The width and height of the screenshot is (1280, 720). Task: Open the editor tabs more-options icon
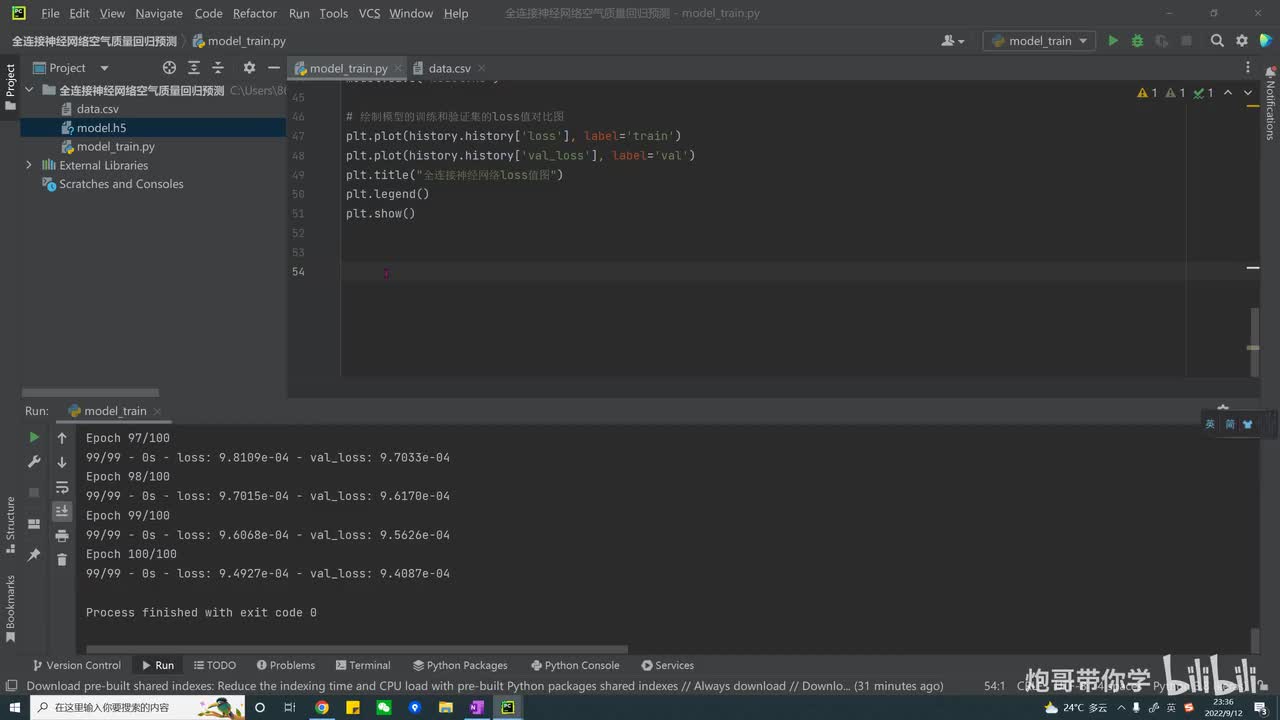click(1248, 68)
